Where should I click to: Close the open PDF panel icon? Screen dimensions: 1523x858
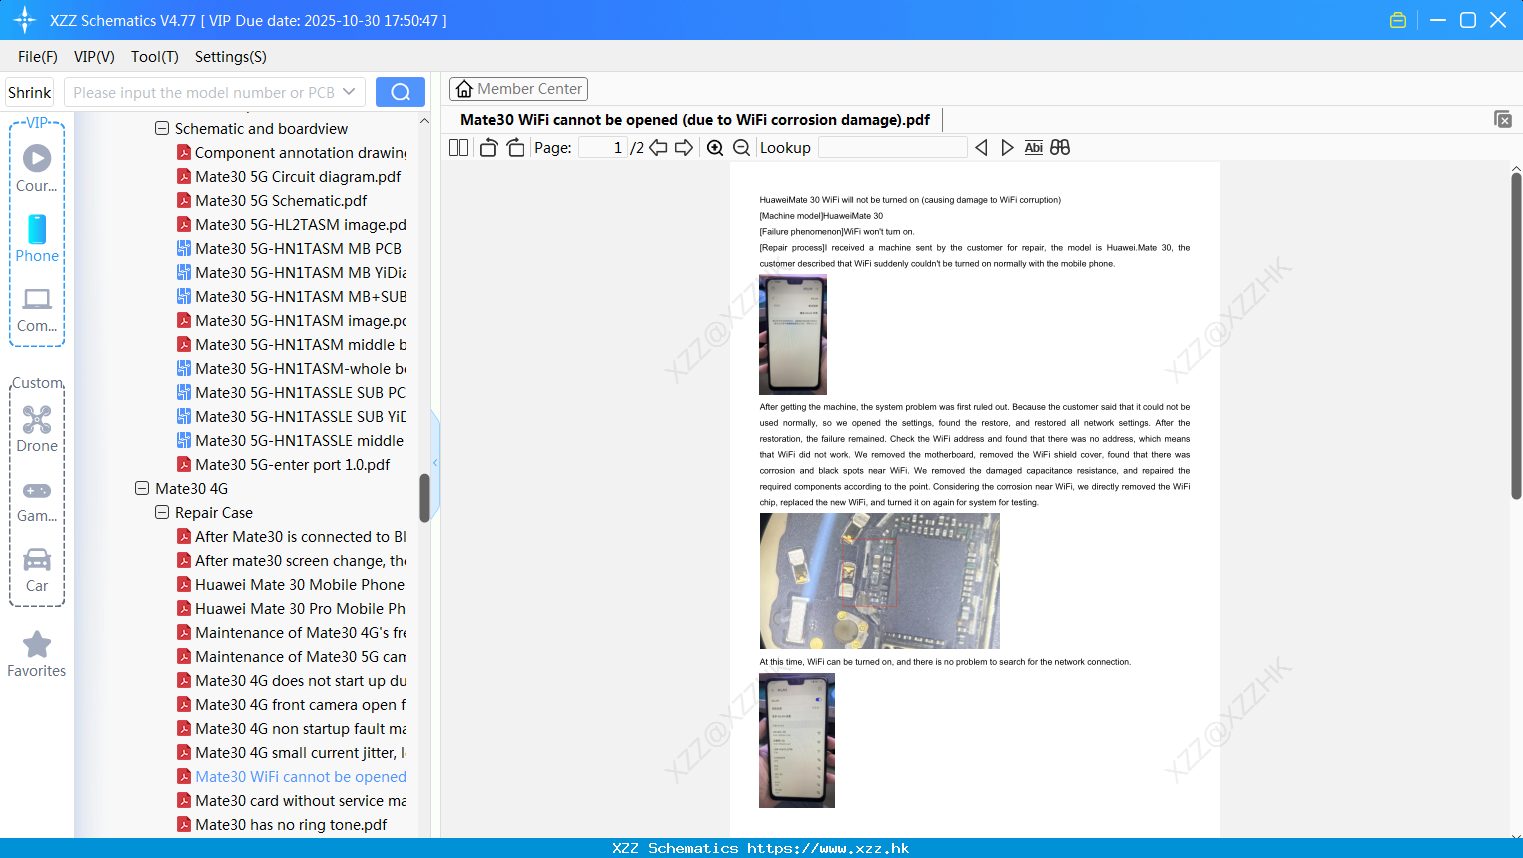(x=1502, y=119)
